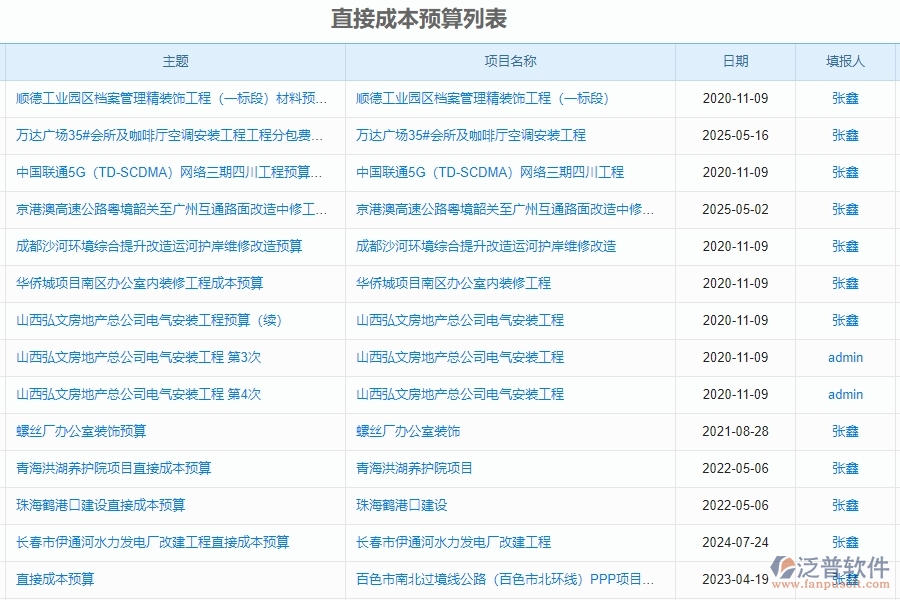Open 青海洪湖养护院项目直接成本预算 link
The height and width of the screenshot is (600, 900).
coord(118,468)
